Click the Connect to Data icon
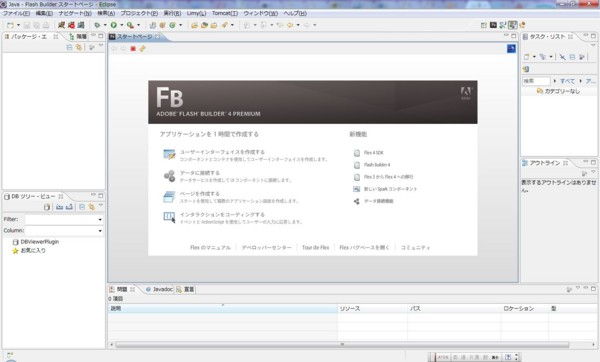 pos(169,176)
